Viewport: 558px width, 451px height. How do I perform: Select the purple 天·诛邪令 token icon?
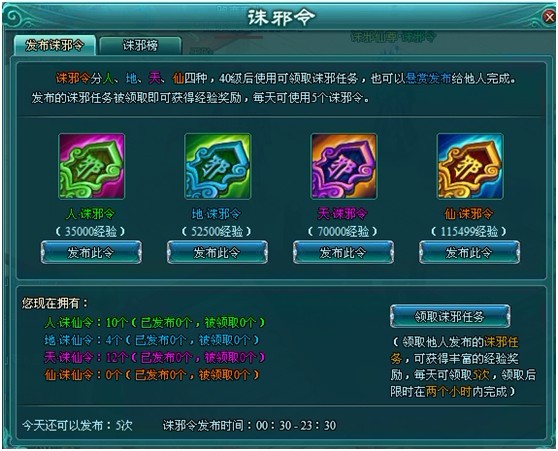click(344, 166)
